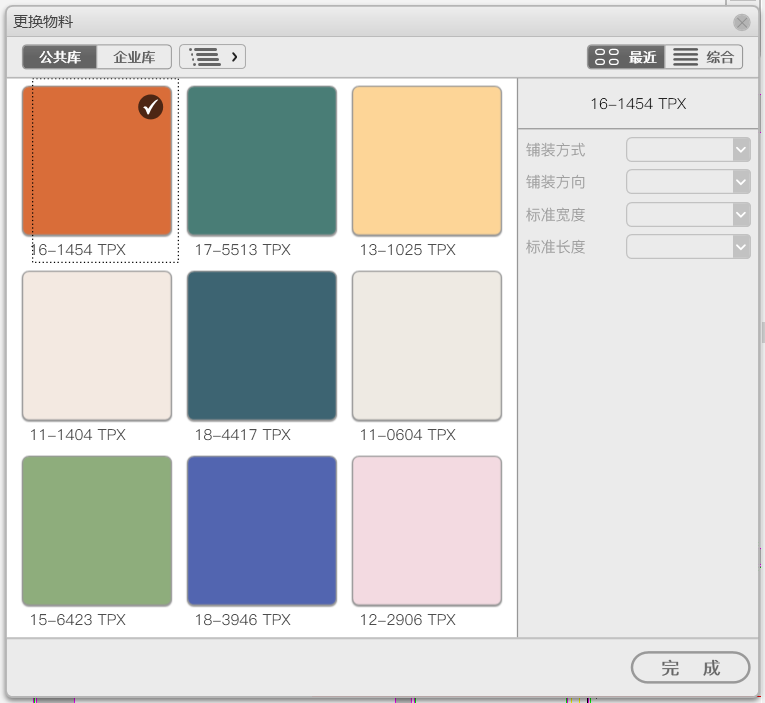Open the category list menu icon
The height and width of the screenshot is (703, 765).
coord(212,57)
